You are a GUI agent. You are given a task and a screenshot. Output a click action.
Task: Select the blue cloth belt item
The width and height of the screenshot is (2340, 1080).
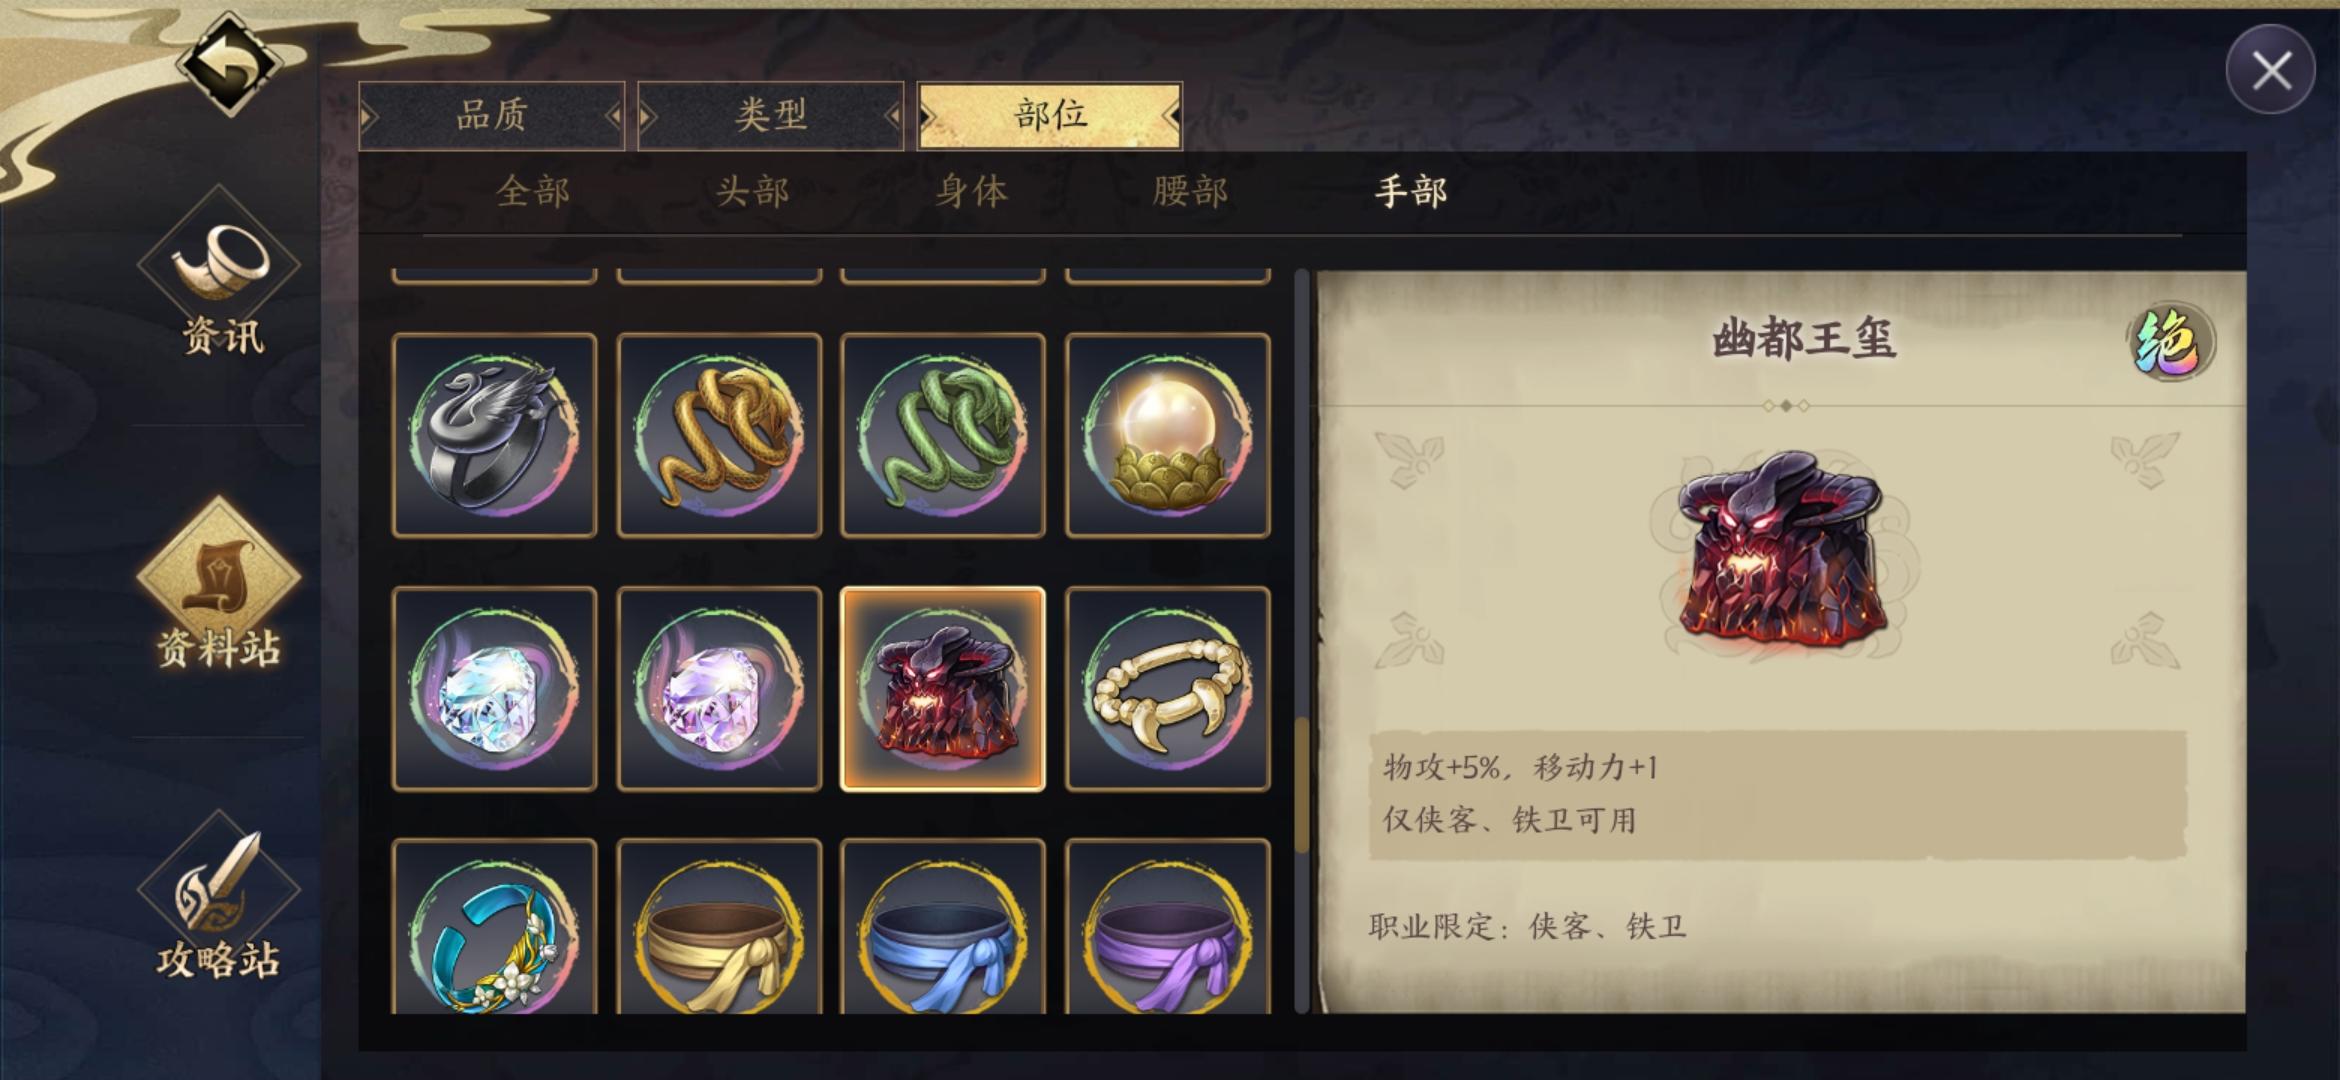tap(943, 927)
